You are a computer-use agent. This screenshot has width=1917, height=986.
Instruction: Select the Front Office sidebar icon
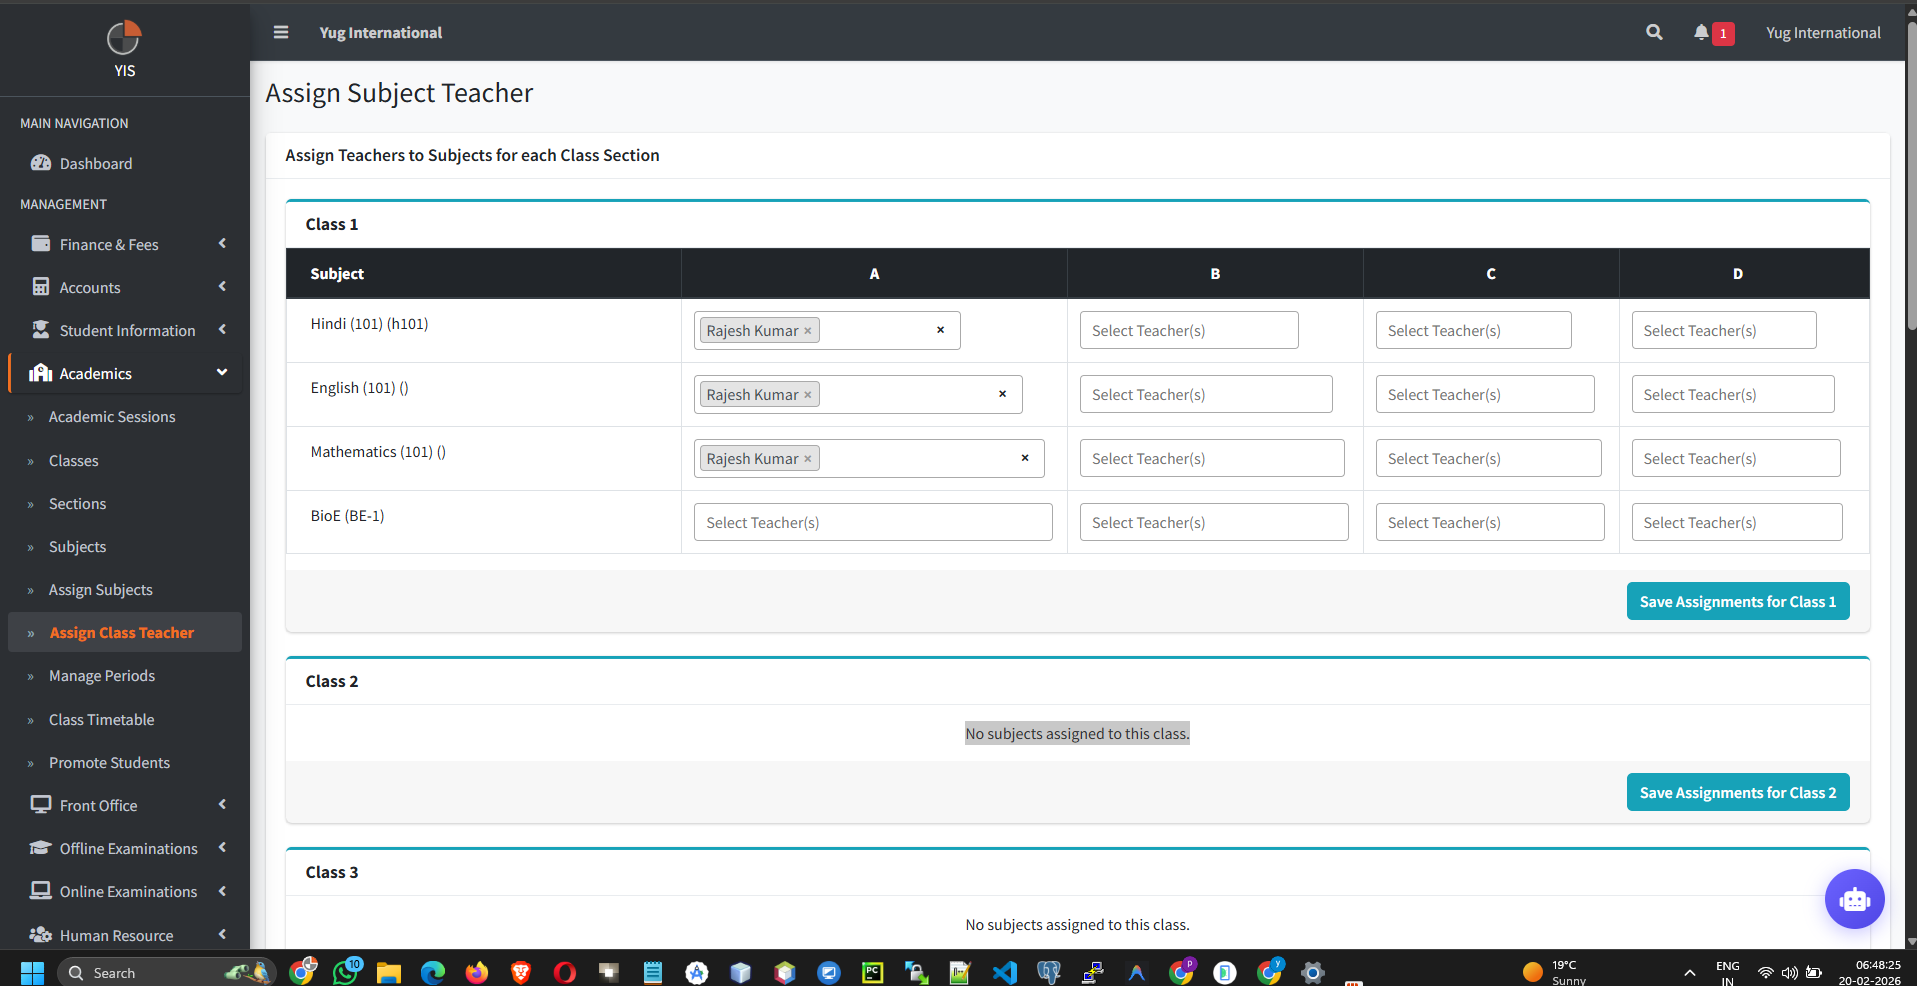41,805
